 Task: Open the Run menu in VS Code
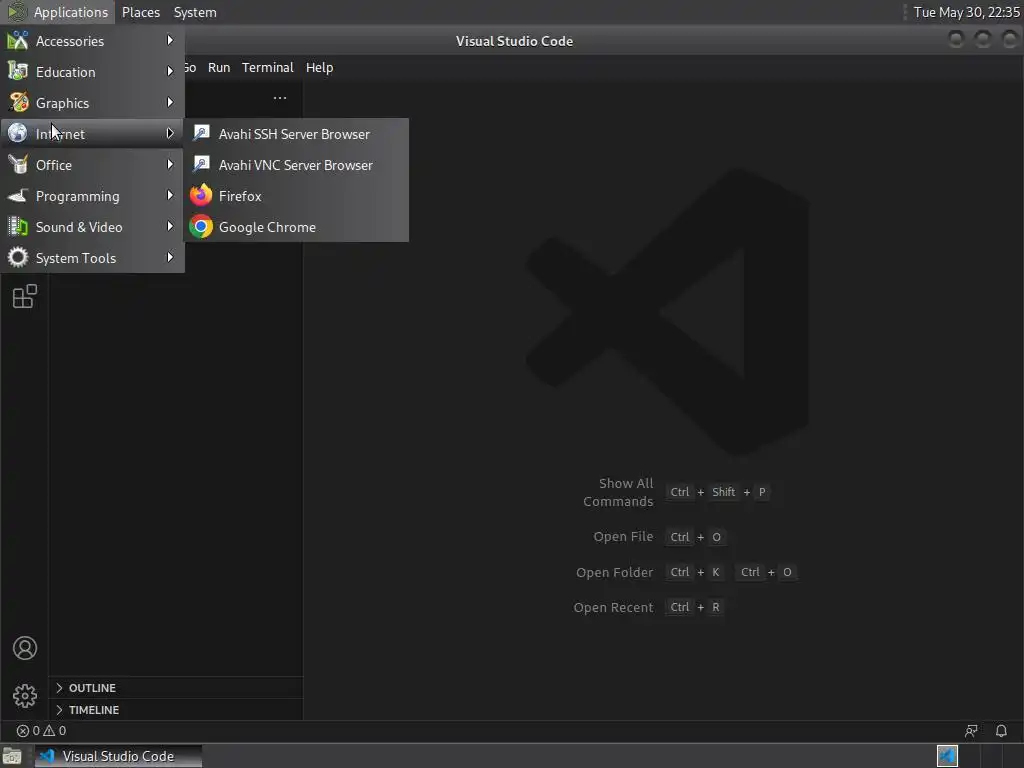pyautogui.click(x=219, y=67)
